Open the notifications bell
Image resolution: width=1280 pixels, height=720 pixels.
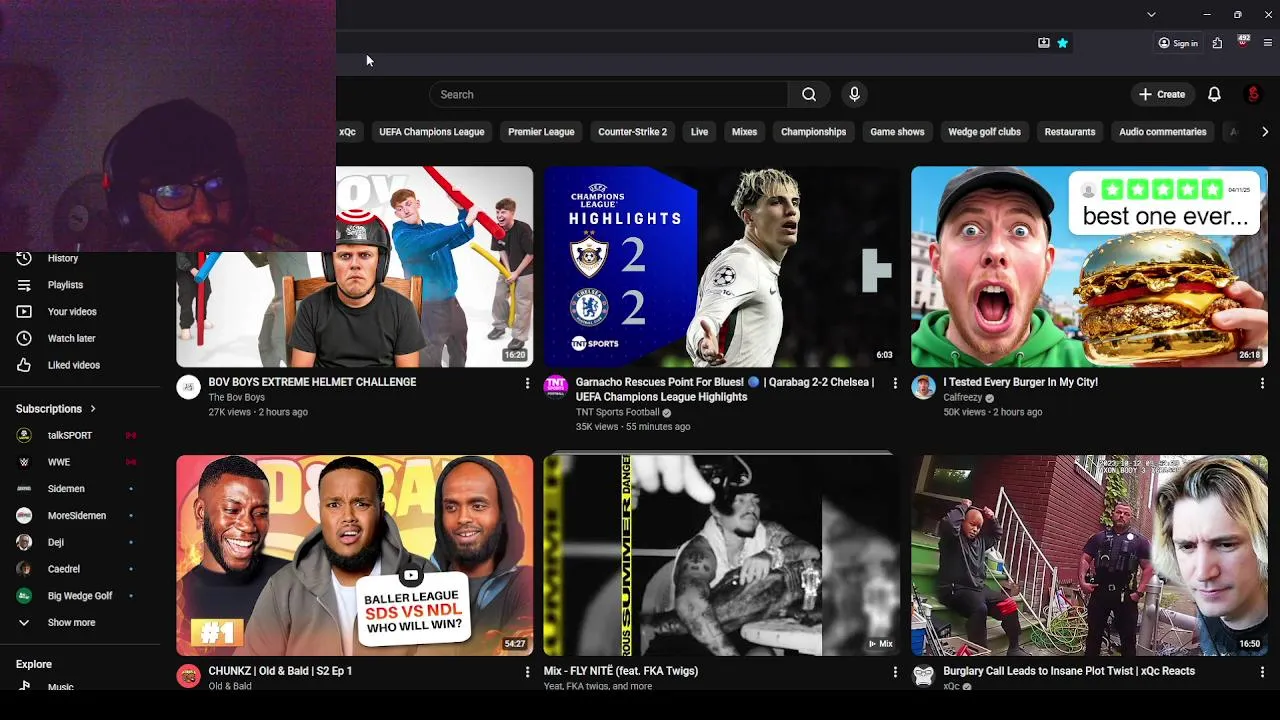pyautogui.click(x=1214, y=94)
